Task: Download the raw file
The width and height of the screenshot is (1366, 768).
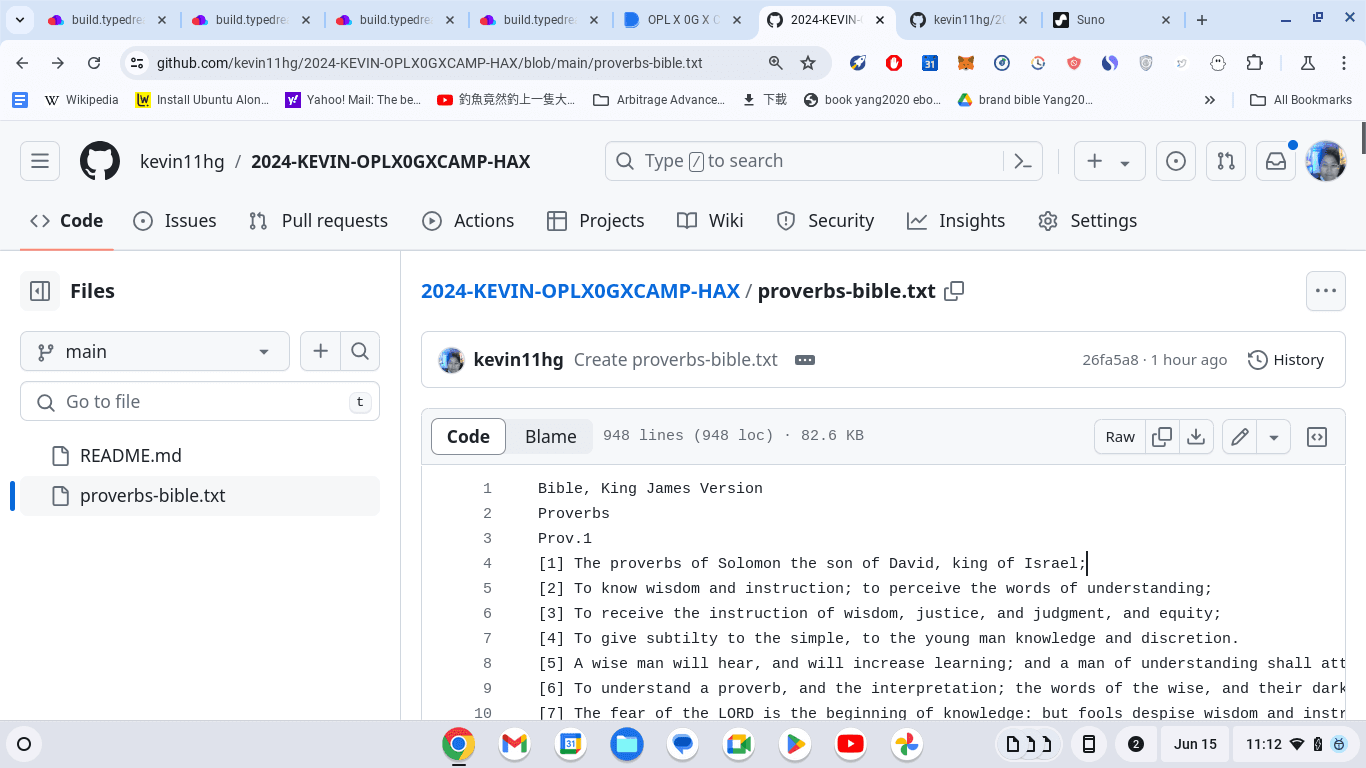Action: [1195, 437]
